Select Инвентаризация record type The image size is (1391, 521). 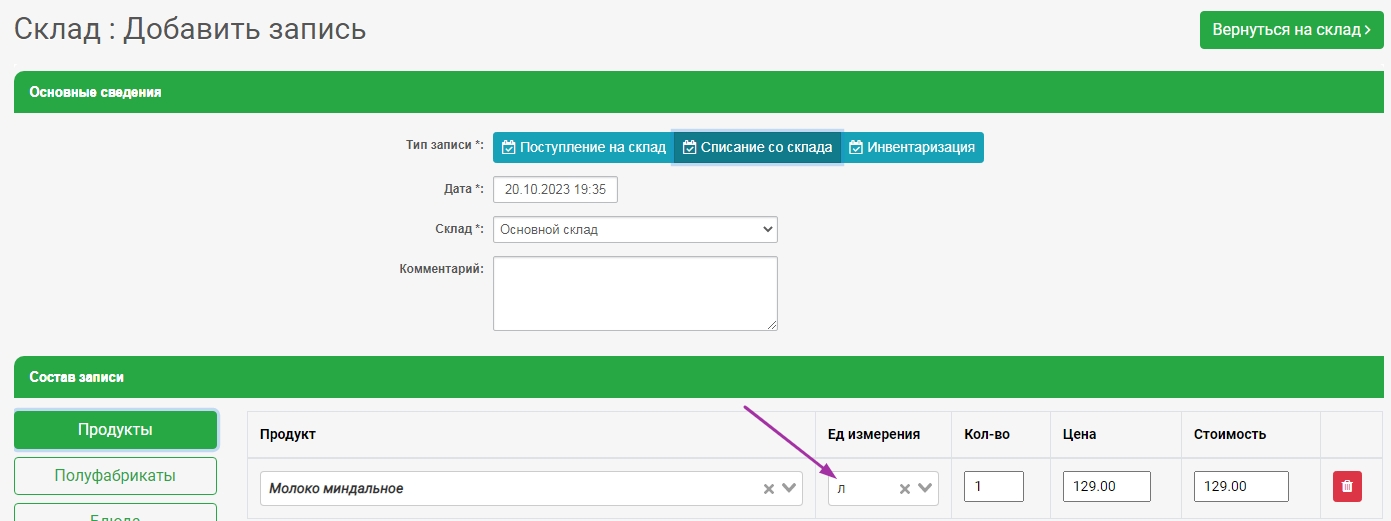912,147
